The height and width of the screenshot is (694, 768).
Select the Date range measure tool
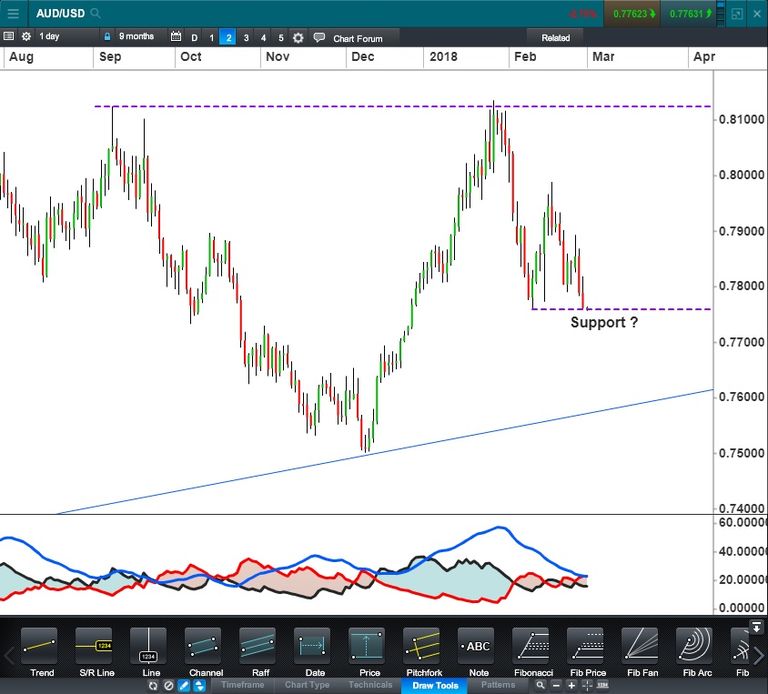[312, 652]
